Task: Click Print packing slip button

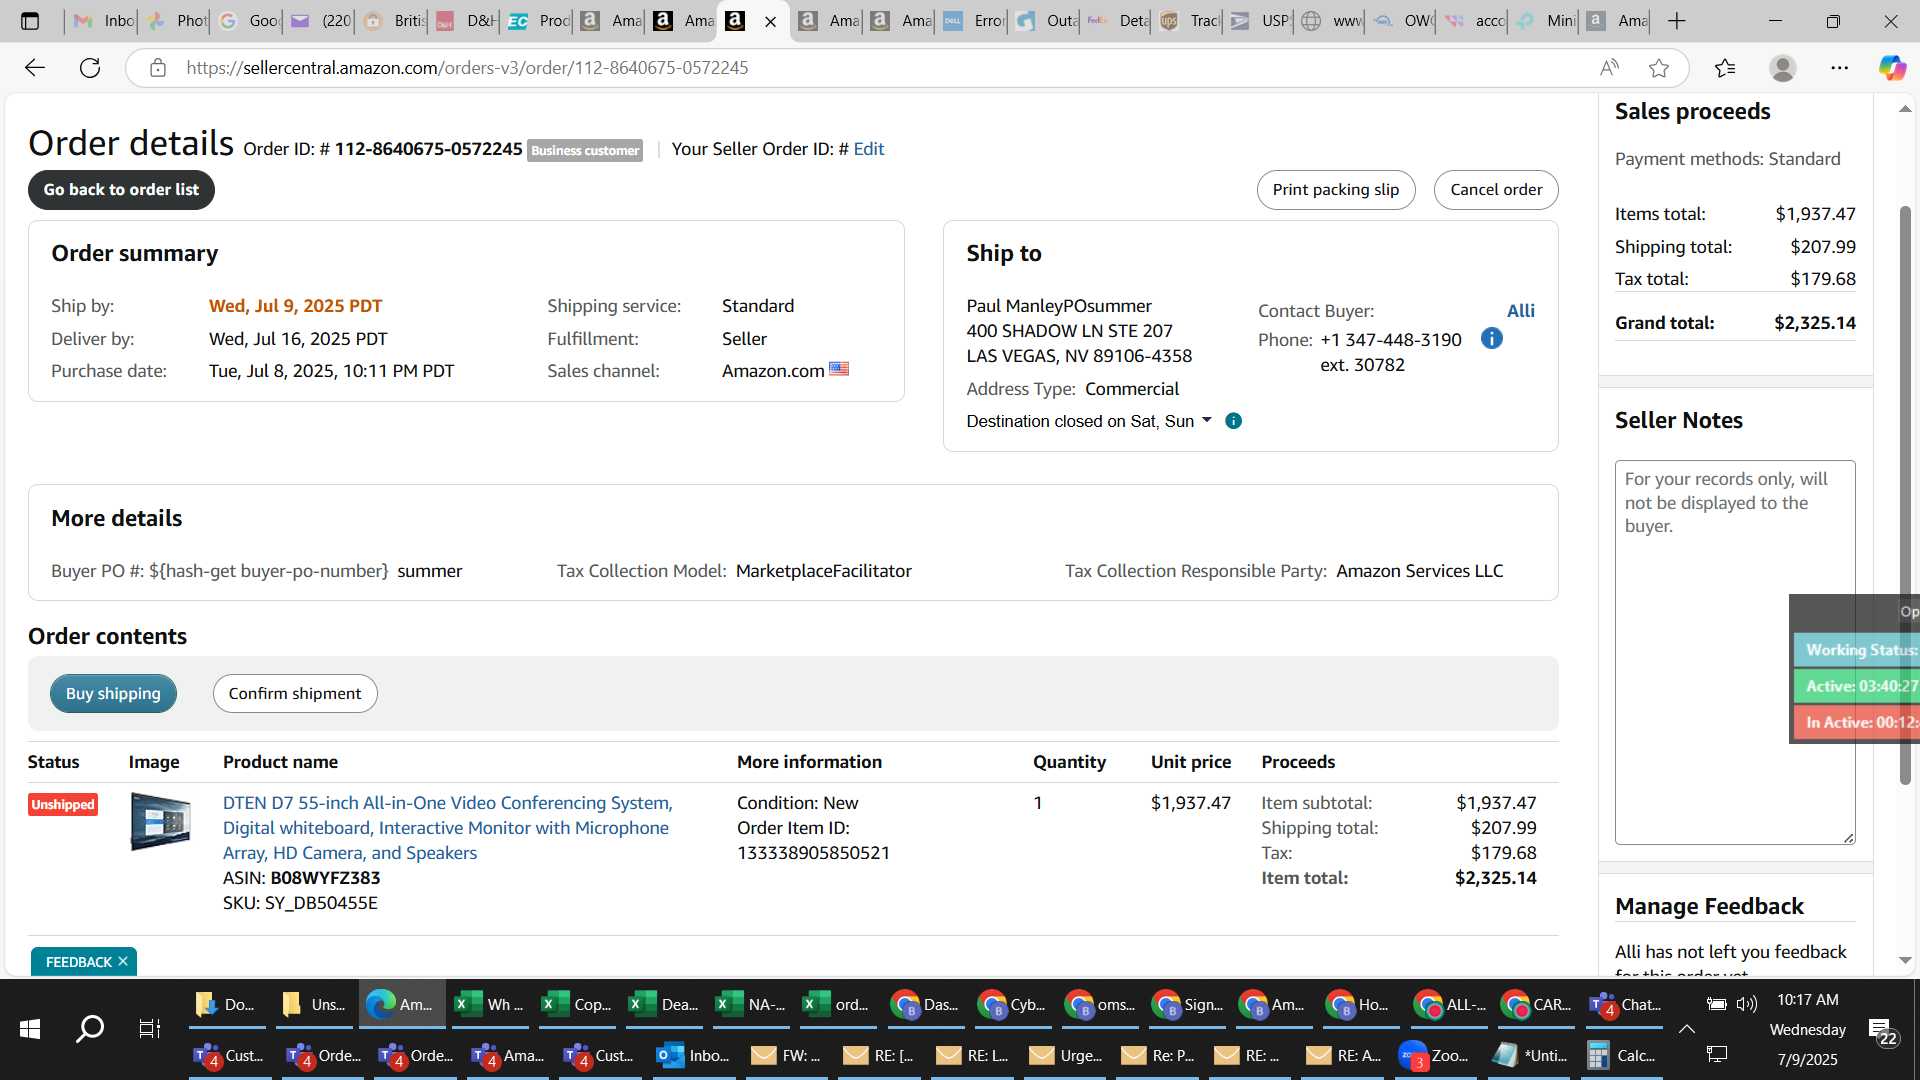Action: [x=1335, y=190]
